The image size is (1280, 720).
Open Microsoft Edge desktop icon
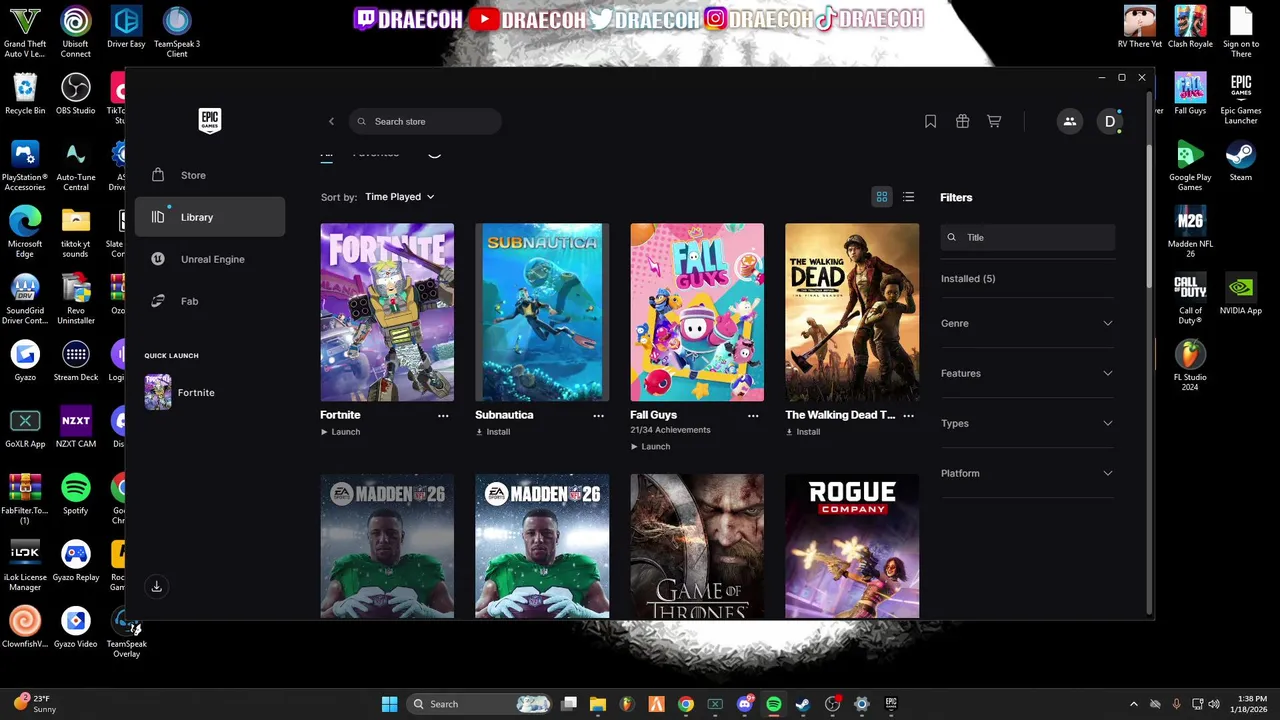point(25,232)
